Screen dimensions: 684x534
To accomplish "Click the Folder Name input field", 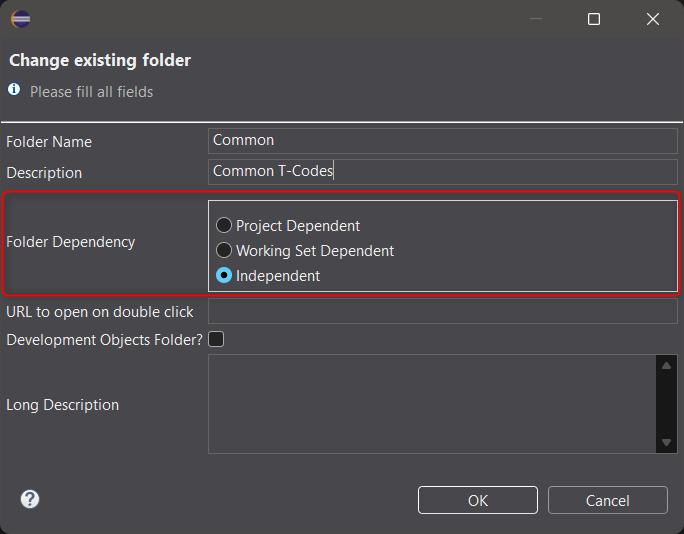I will click(443, 140).
